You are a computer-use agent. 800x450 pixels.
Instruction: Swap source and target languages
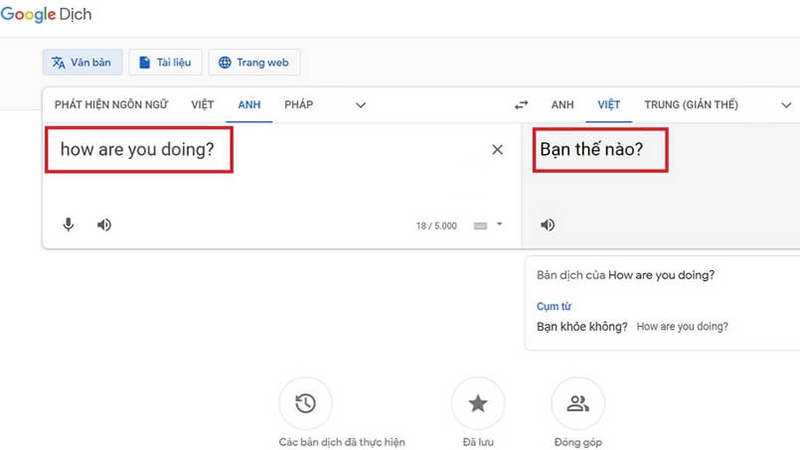click(x=521, y=105)
